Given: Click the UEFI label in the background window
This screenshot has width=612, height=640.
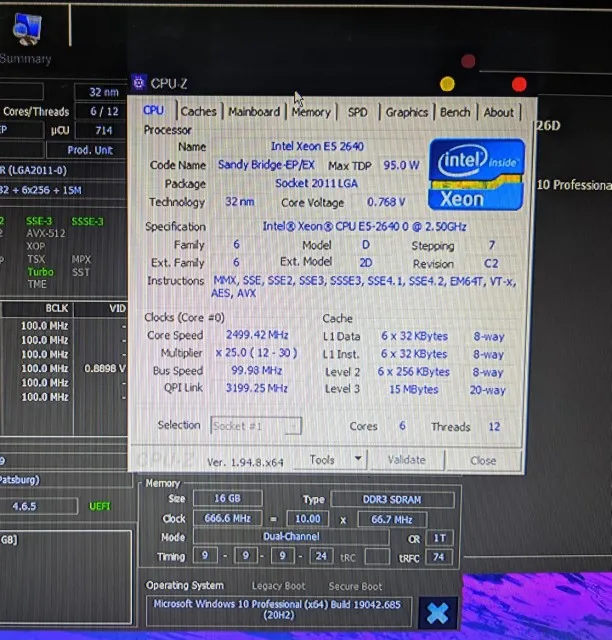Looking at the screenshot, I should pos(100,506).
